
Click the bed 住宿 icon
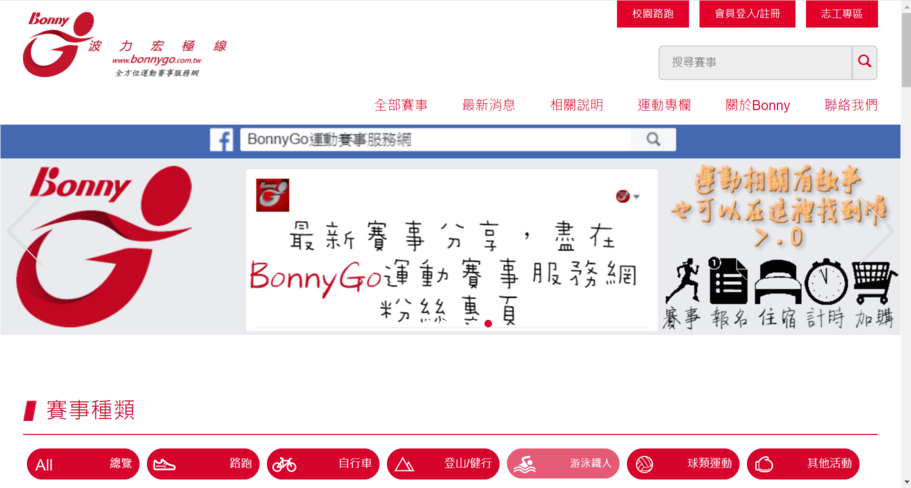click(778, 282)
